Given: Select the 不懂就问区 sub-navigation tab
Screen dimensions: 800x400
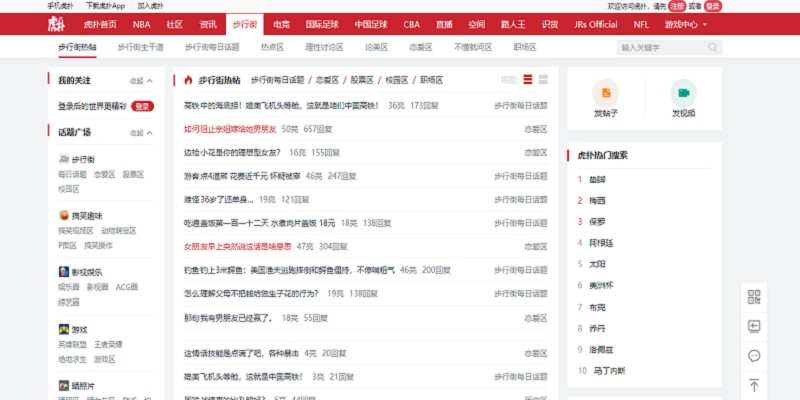Looking at the screenshot, I should coord(473,47).
